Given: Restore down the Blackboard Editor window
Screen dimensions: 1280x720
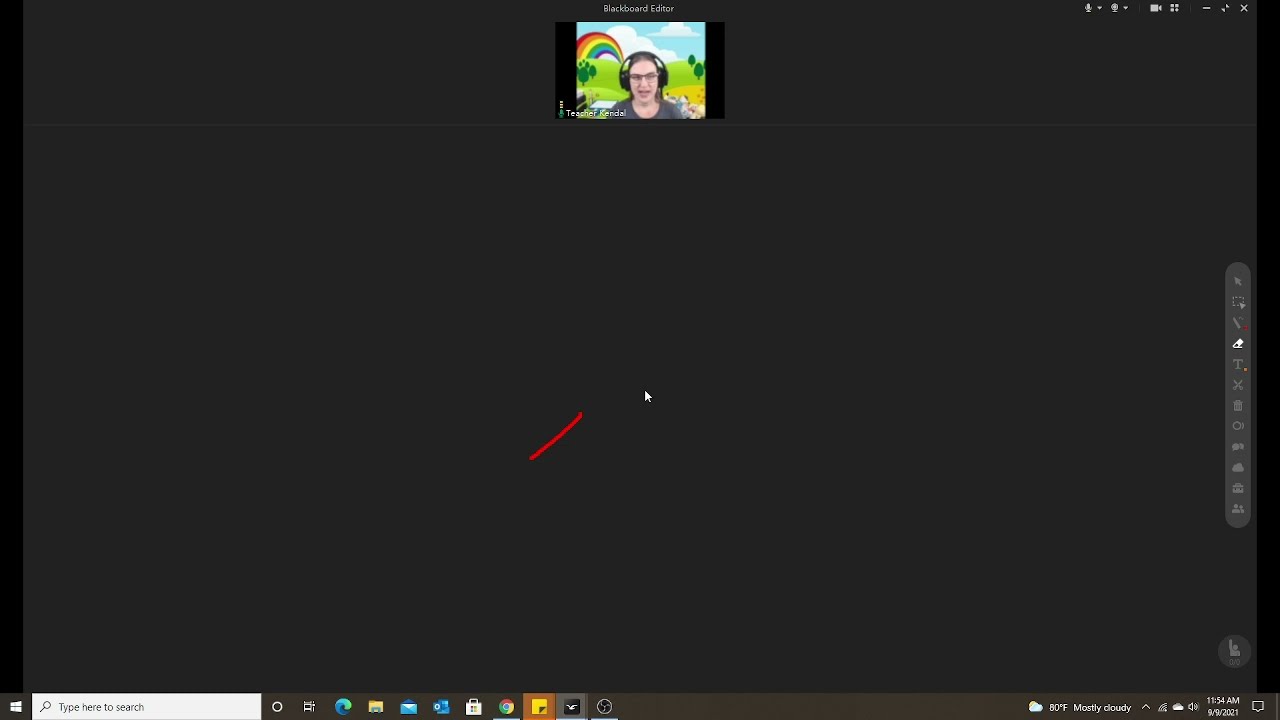Looking at the screenshot, I should coord(1225,8).
